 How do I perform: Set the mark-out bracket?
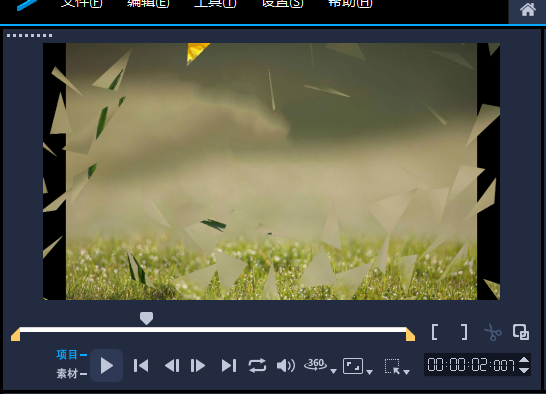[464, 332]
